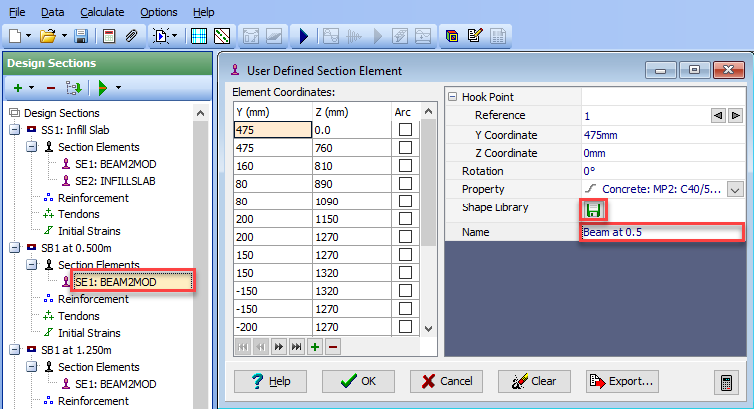The image size is (754, 409).
Task: Open the dropdown arrow beside the open folder icon
Action: click(x=64, y=36)
